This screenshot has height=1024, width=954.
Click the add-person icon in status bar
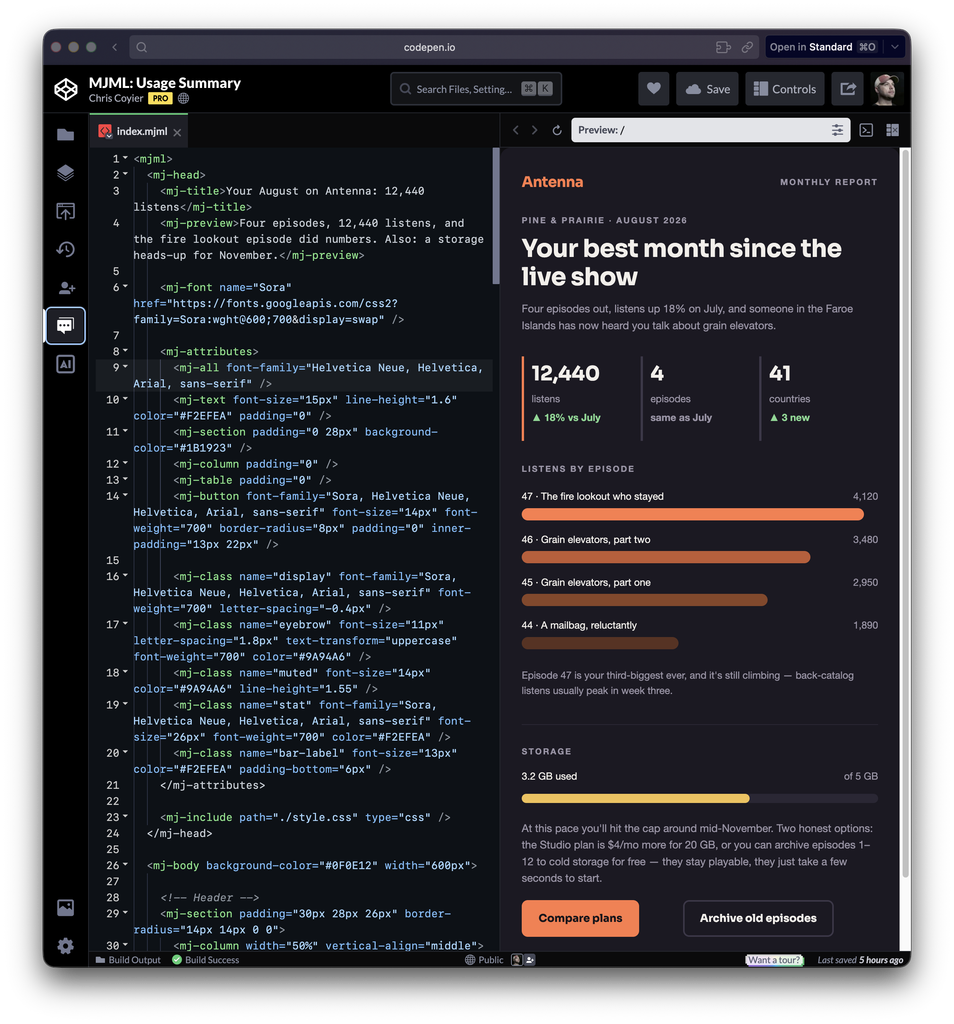tap(530, 960)
